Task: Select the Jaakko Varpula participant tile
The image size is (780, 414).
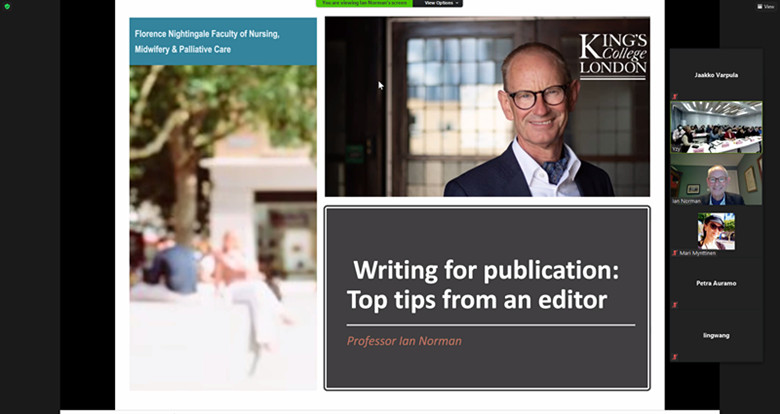Action: [716, 75]
